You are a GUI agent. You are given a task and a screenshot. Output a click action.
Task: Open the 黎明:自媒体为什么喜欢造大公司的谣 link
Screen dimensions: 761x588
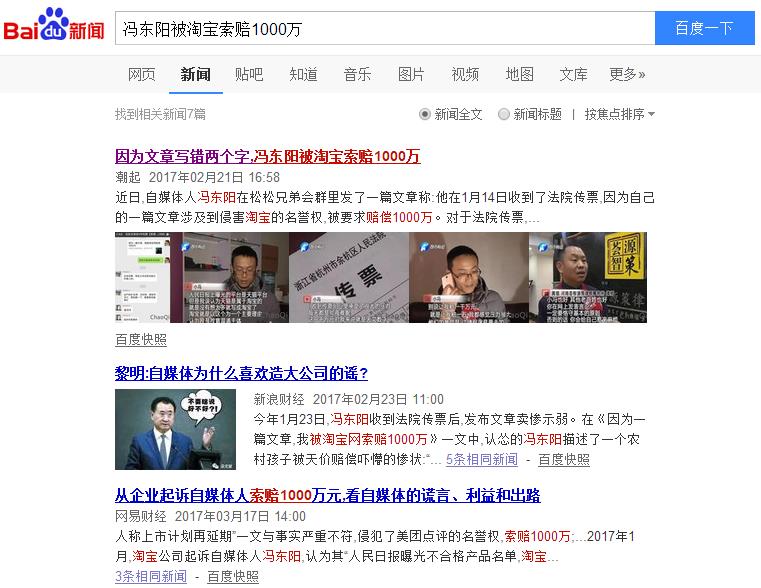pyautogui.click(x=241, y=373)
